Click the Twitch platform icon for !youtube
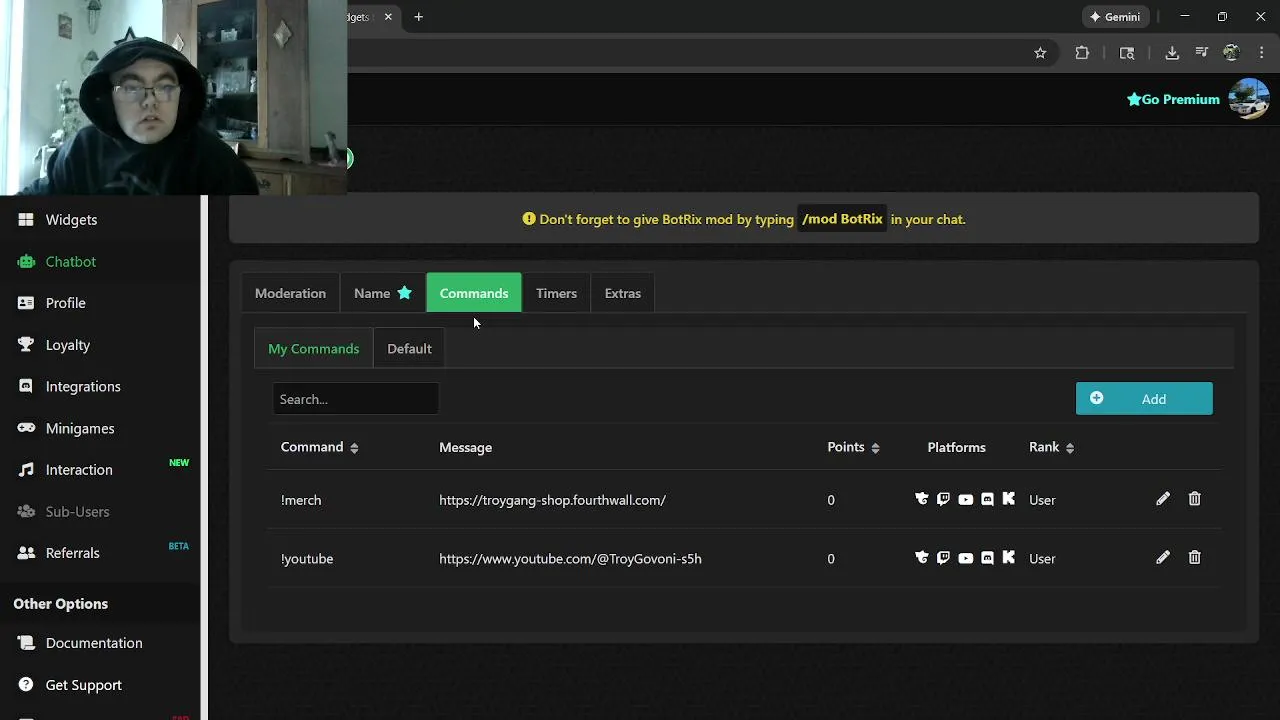 943,557
